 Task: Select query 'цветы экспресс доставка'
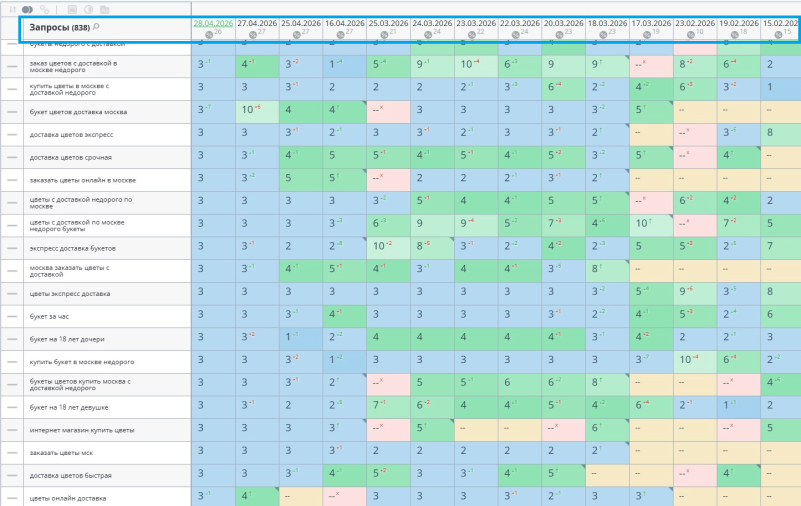click(x=69, y=294)
